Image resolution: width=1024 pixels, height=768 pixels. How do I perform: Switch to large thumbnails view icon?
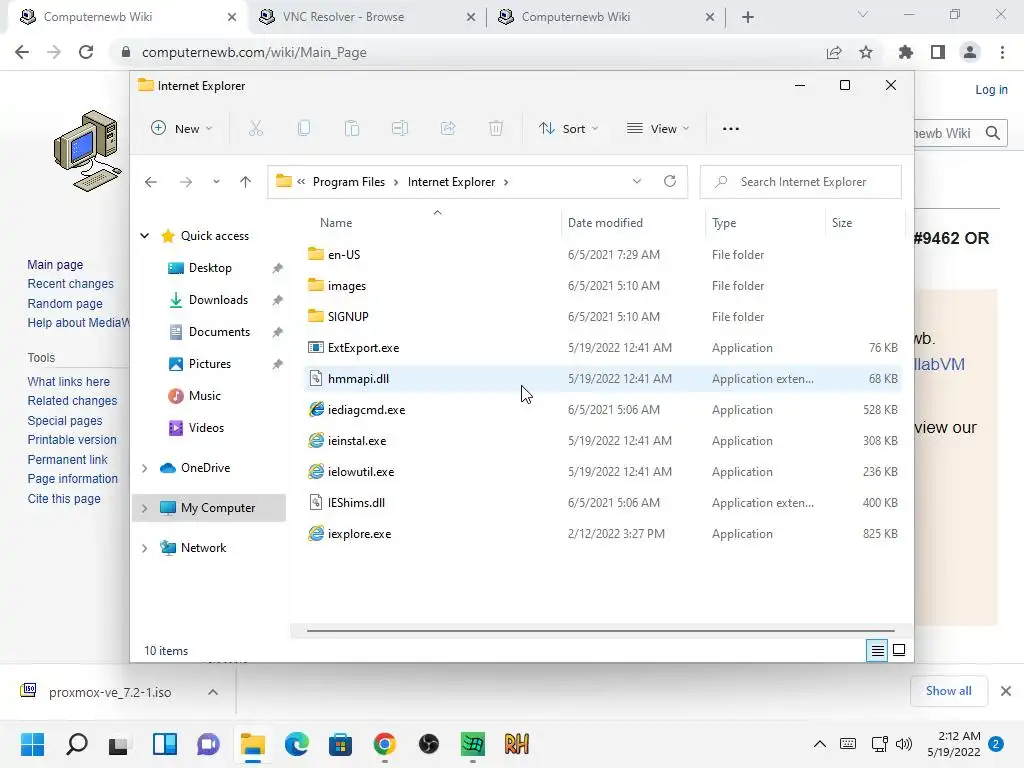click(x=899, y=650)
